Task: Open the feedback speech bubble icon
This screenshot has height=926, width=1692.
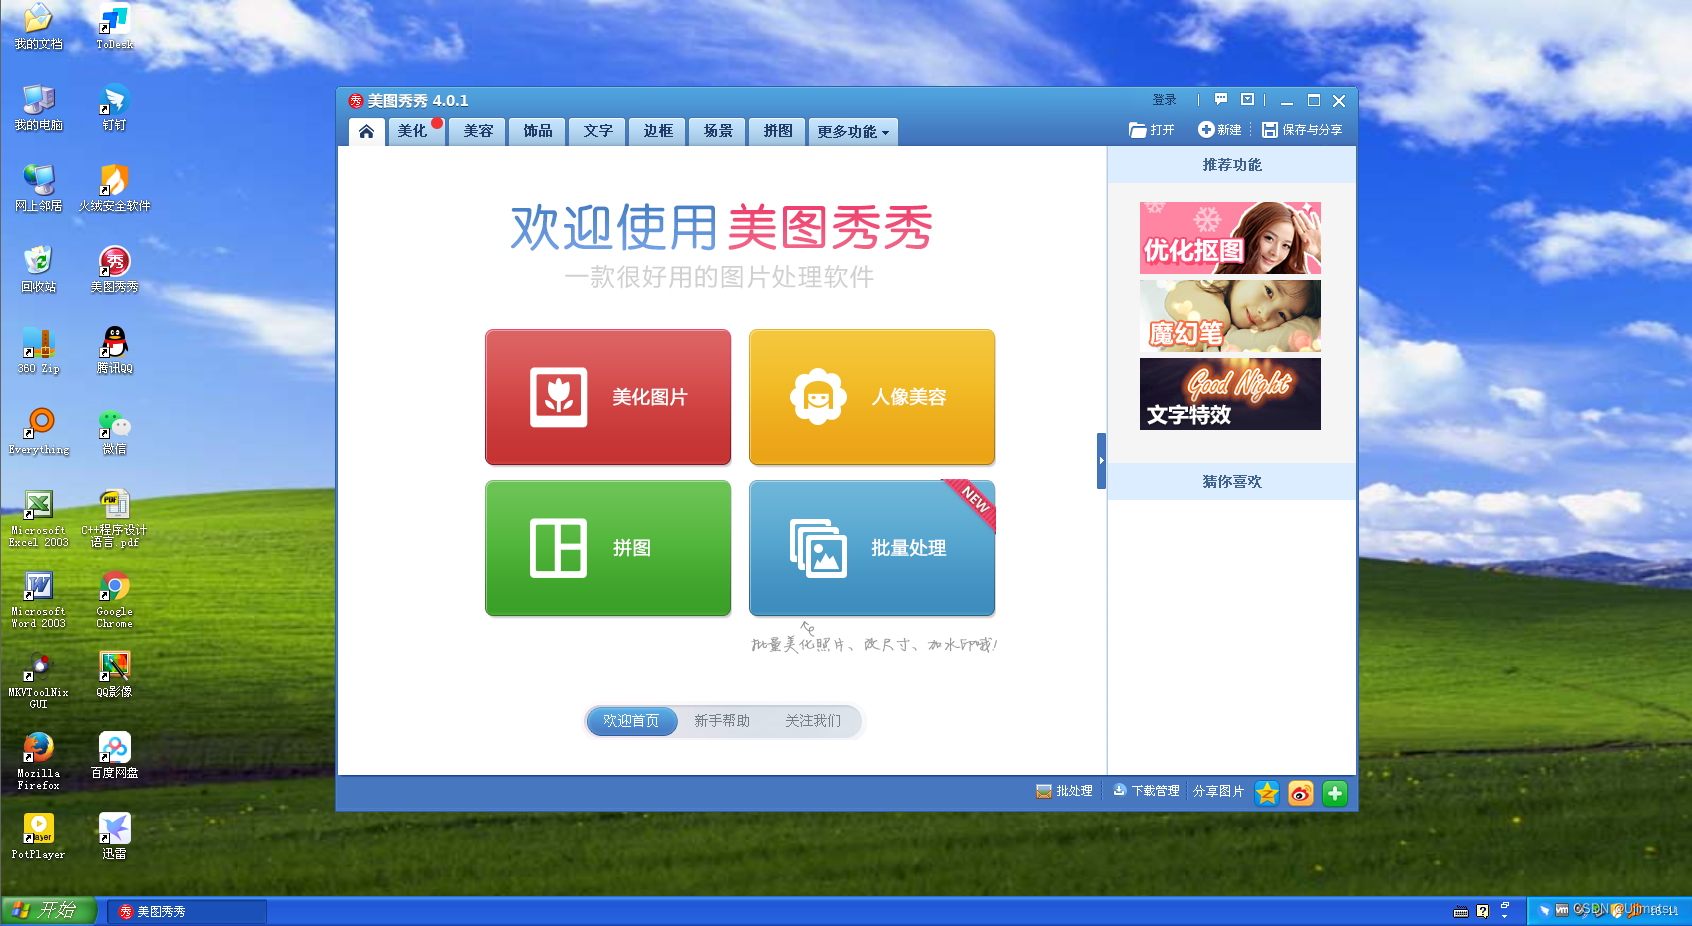Action: (x=1221, y=100)
